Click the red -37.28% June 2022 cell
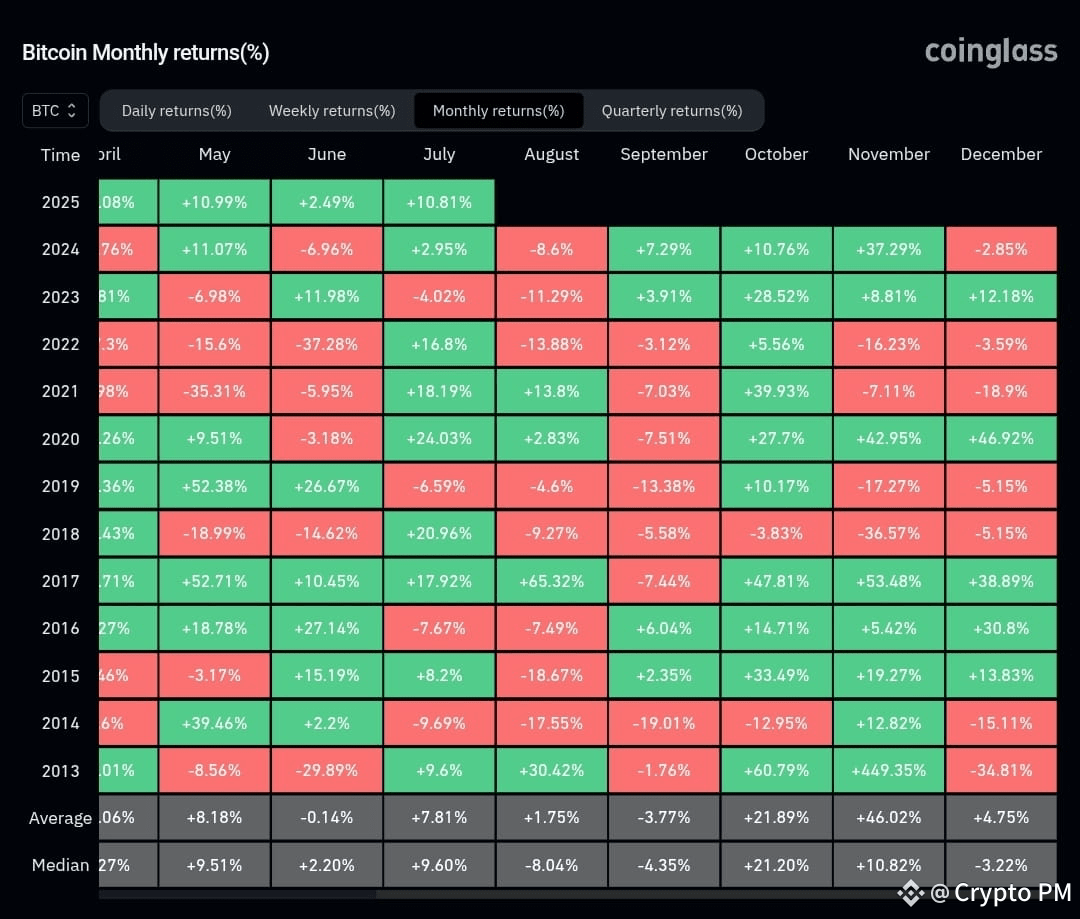The image size is (1080, 919). point(326,343)
